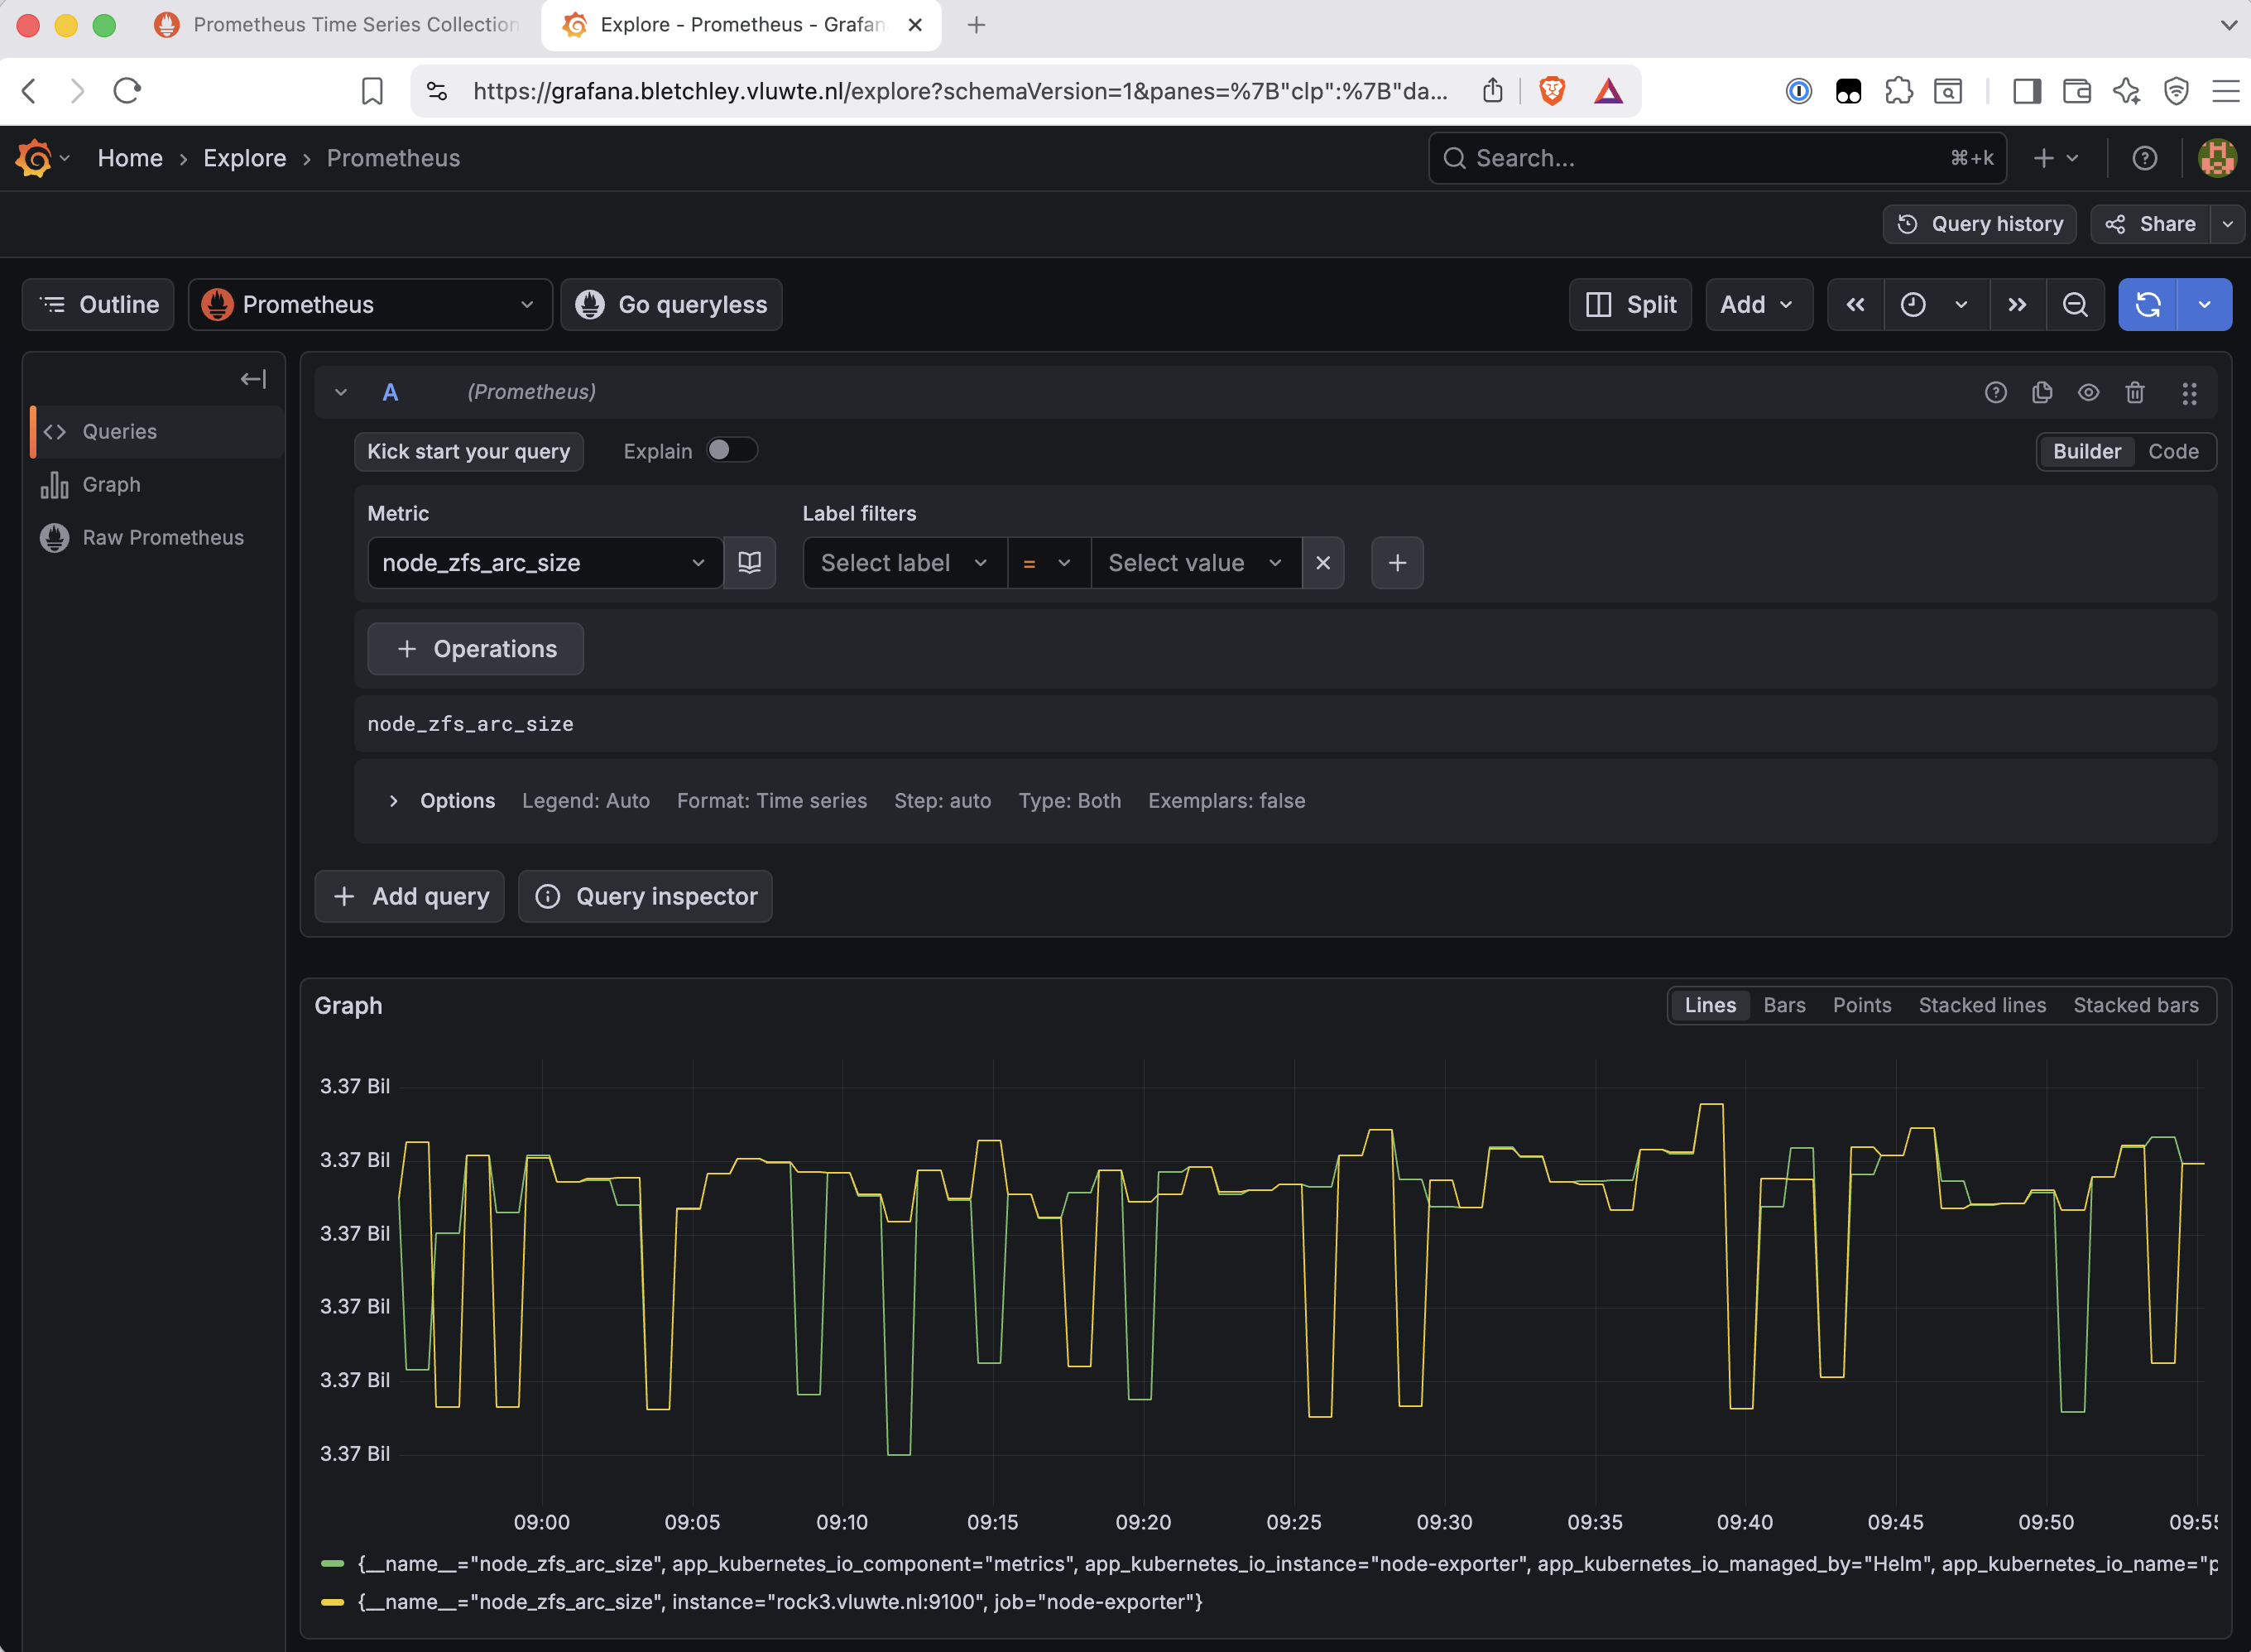
Task: Click the Split button
Action: click(x=1630, y=305)
